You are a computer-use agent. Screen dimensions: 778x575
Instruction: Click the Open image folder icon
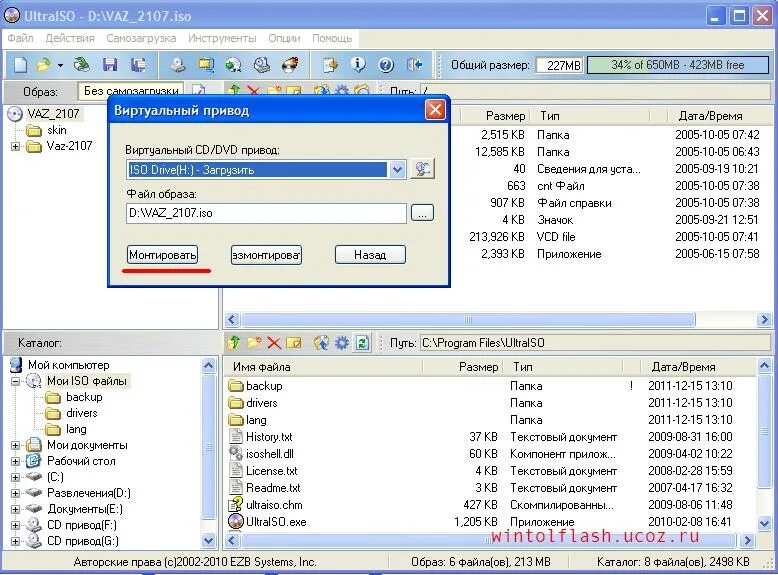tap(44, 64)
